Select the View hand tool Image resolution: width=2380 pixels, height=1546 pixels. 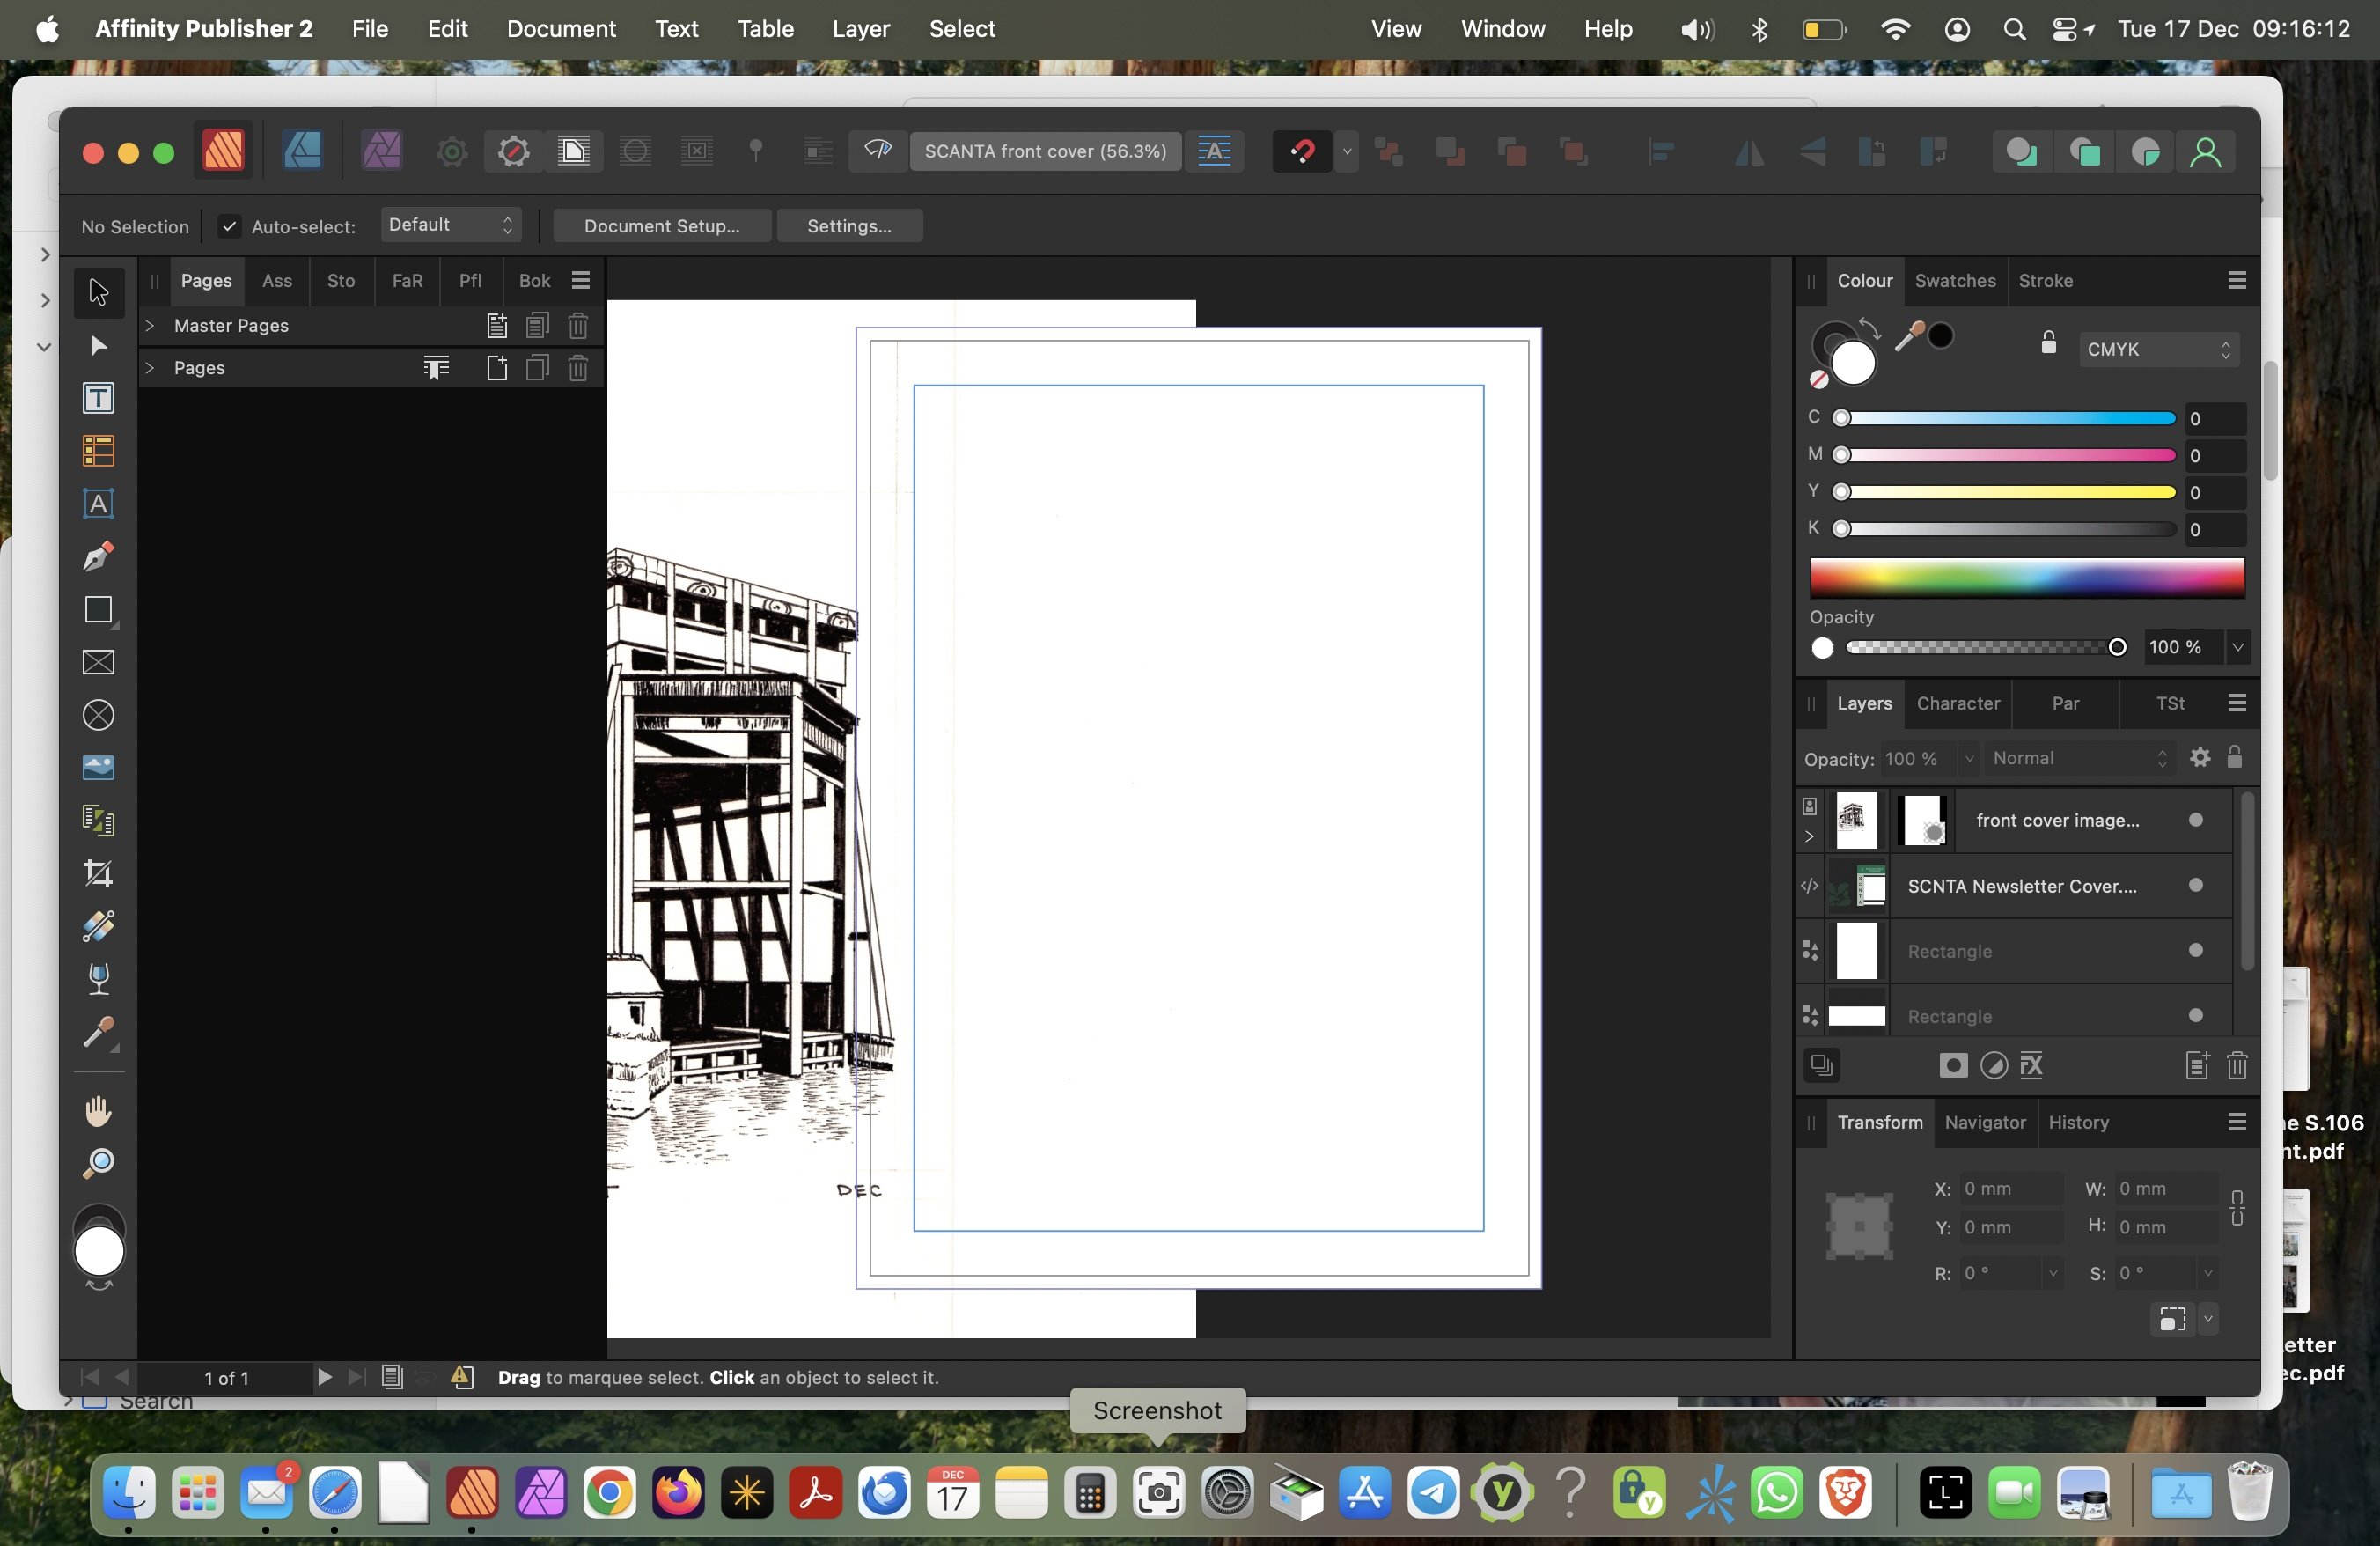tap(98, 1110)
